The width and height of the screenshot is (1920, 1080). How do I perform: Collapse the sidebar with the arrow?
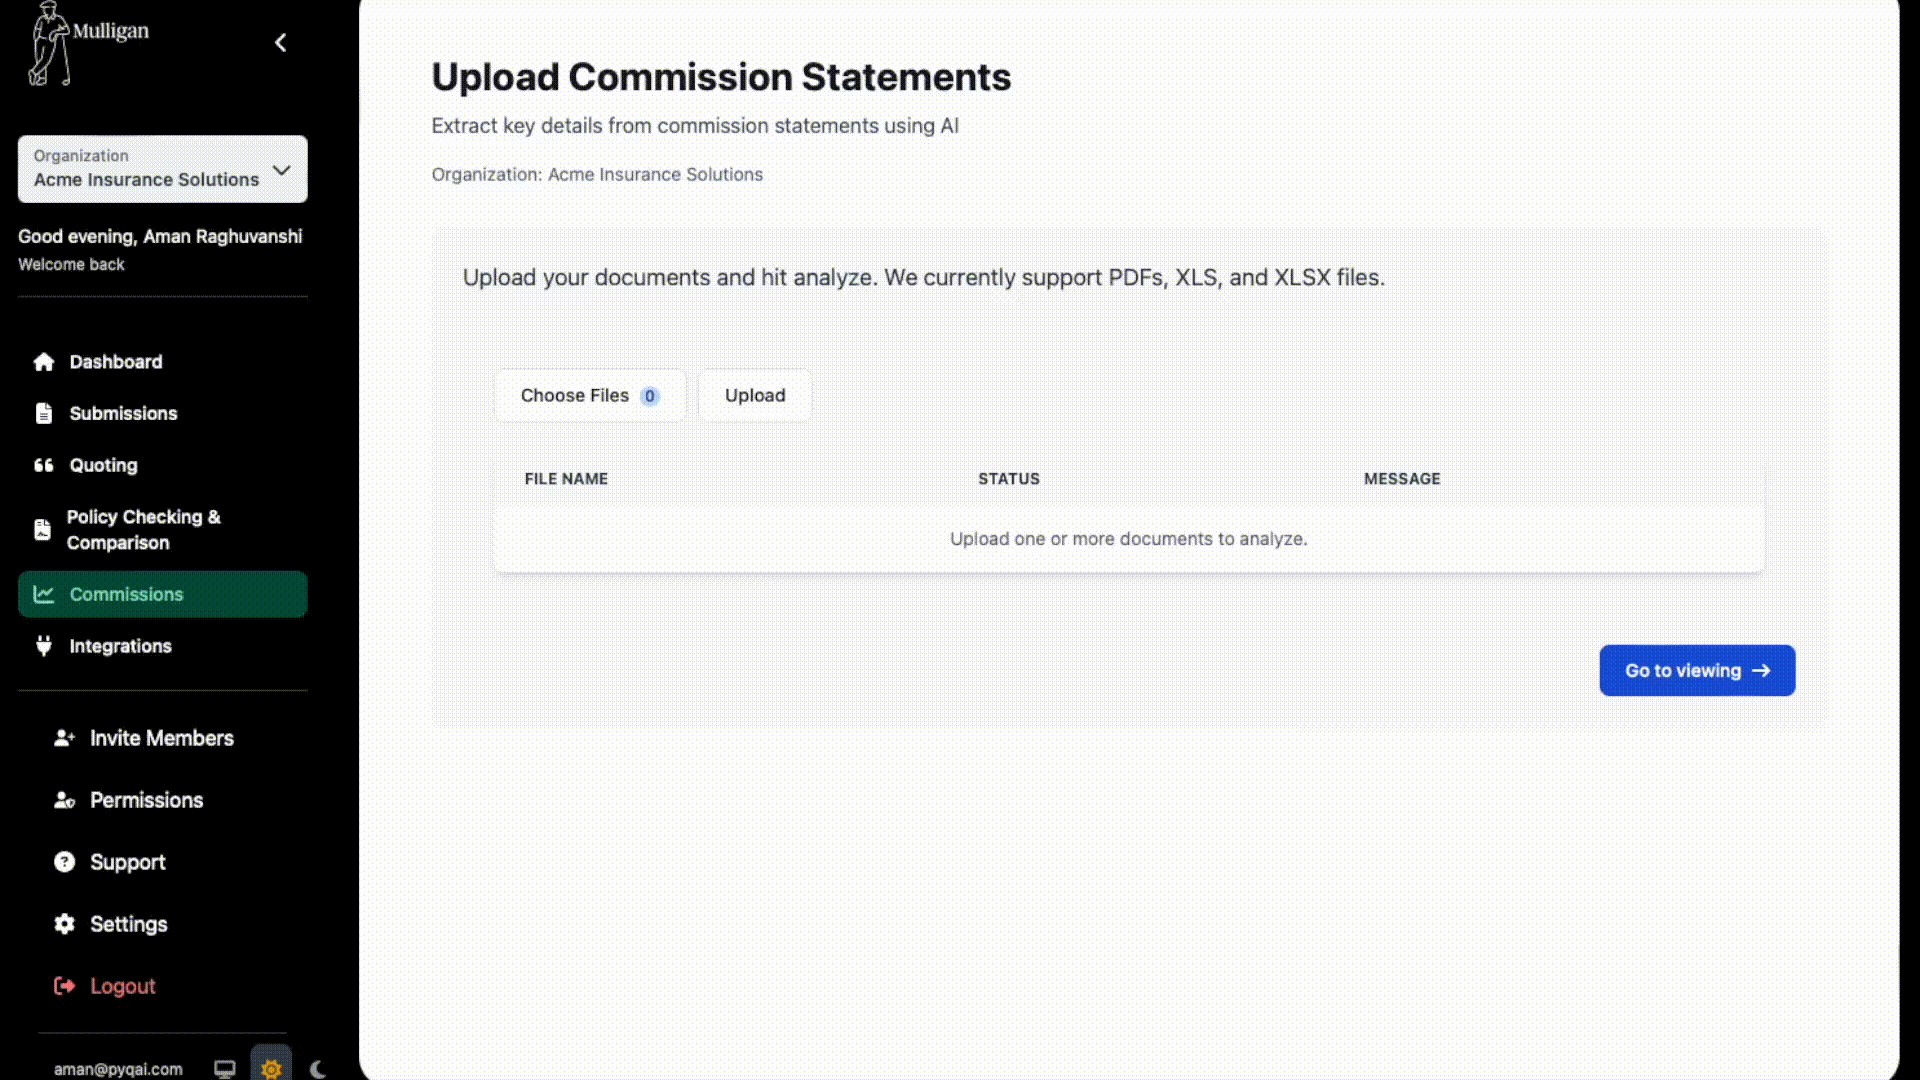(281, 42)
